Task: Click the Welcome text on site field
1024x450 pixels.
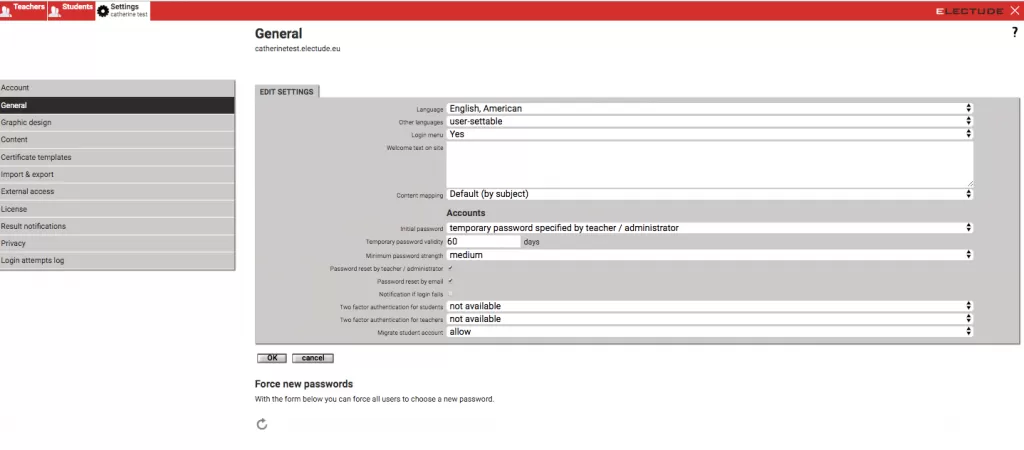Action: click(x=709, y=164)
